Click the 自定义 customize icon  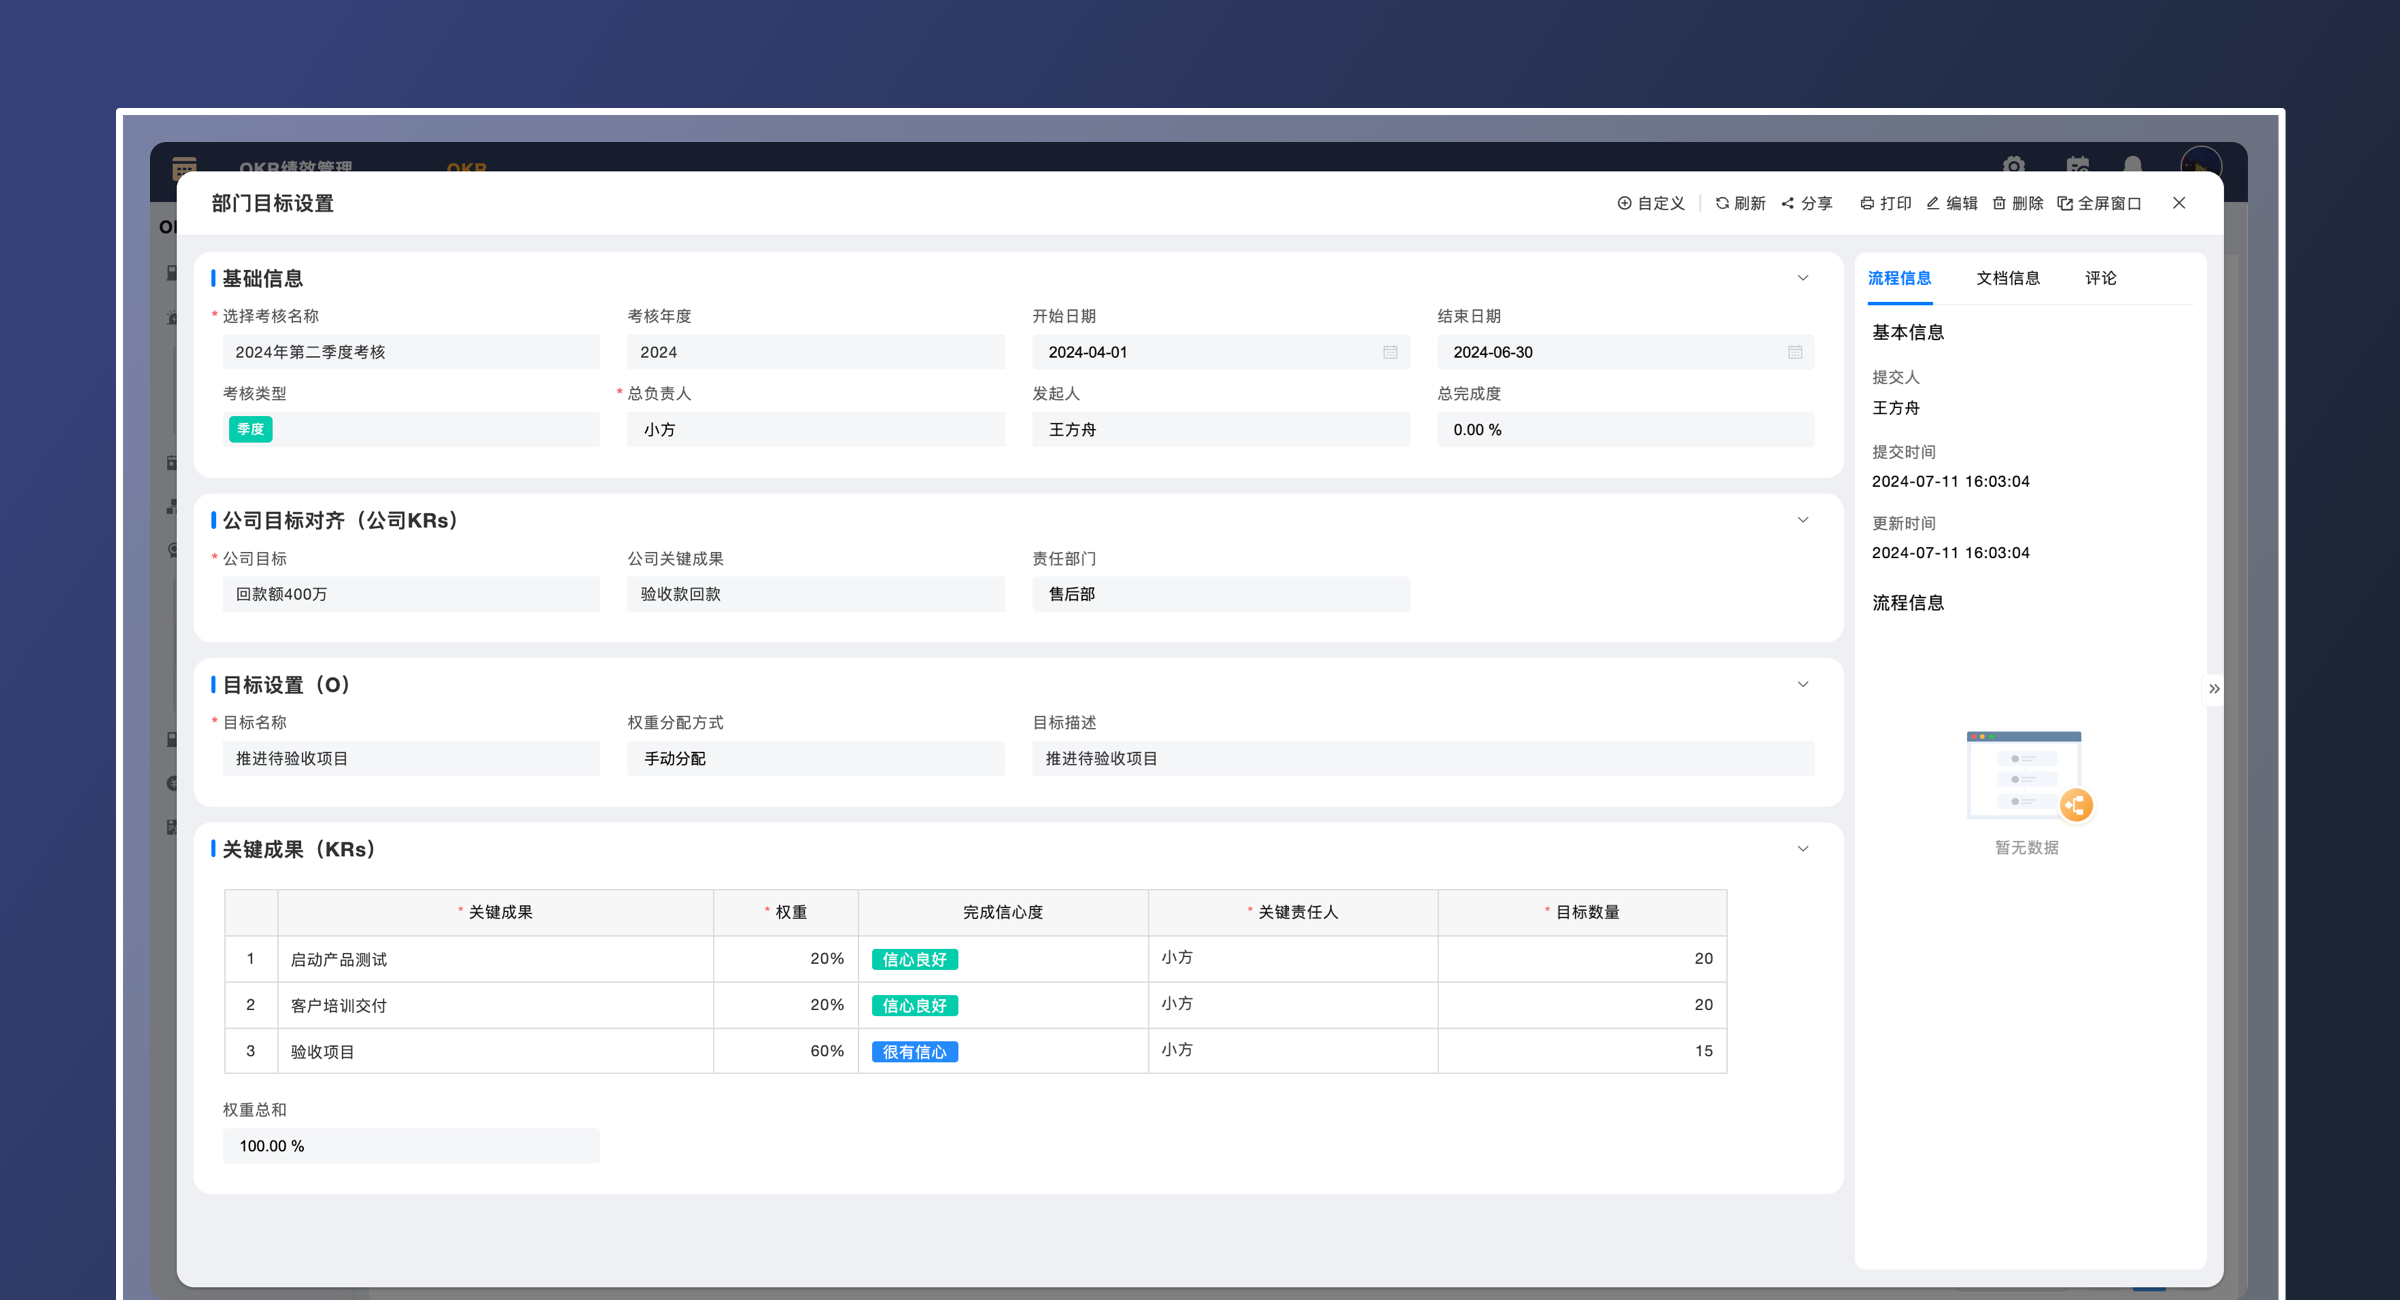coord(1625,203)
